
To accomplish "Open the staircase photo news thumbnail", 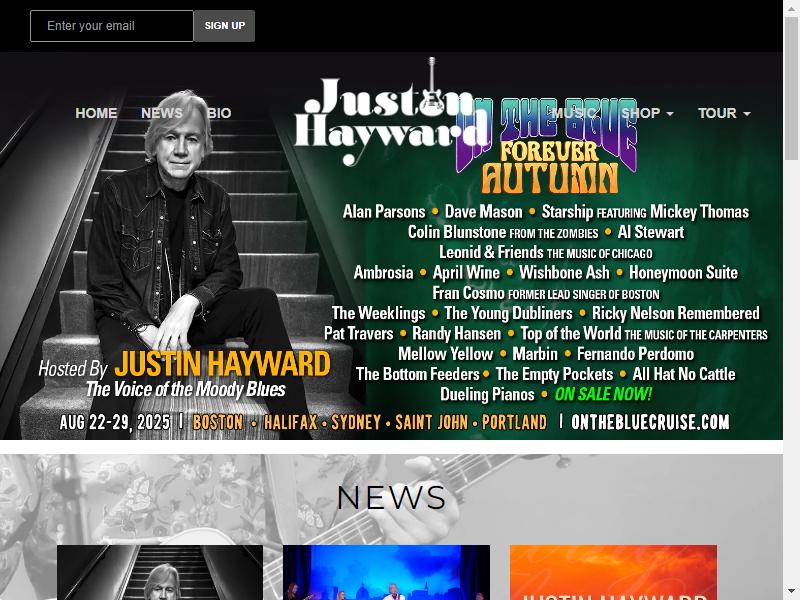I will coord(160,572).
